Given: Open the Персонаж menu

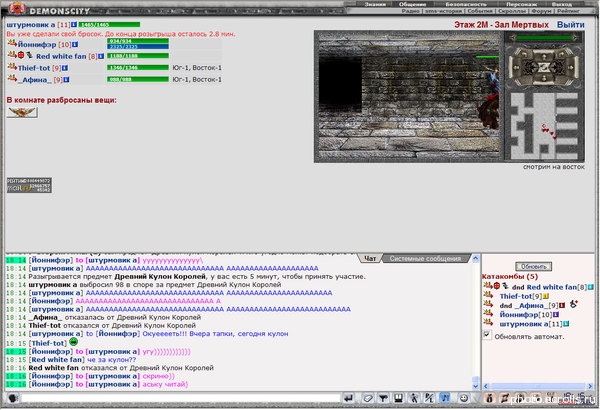Looking at the screenshot, I should click(x=522, y=4).
